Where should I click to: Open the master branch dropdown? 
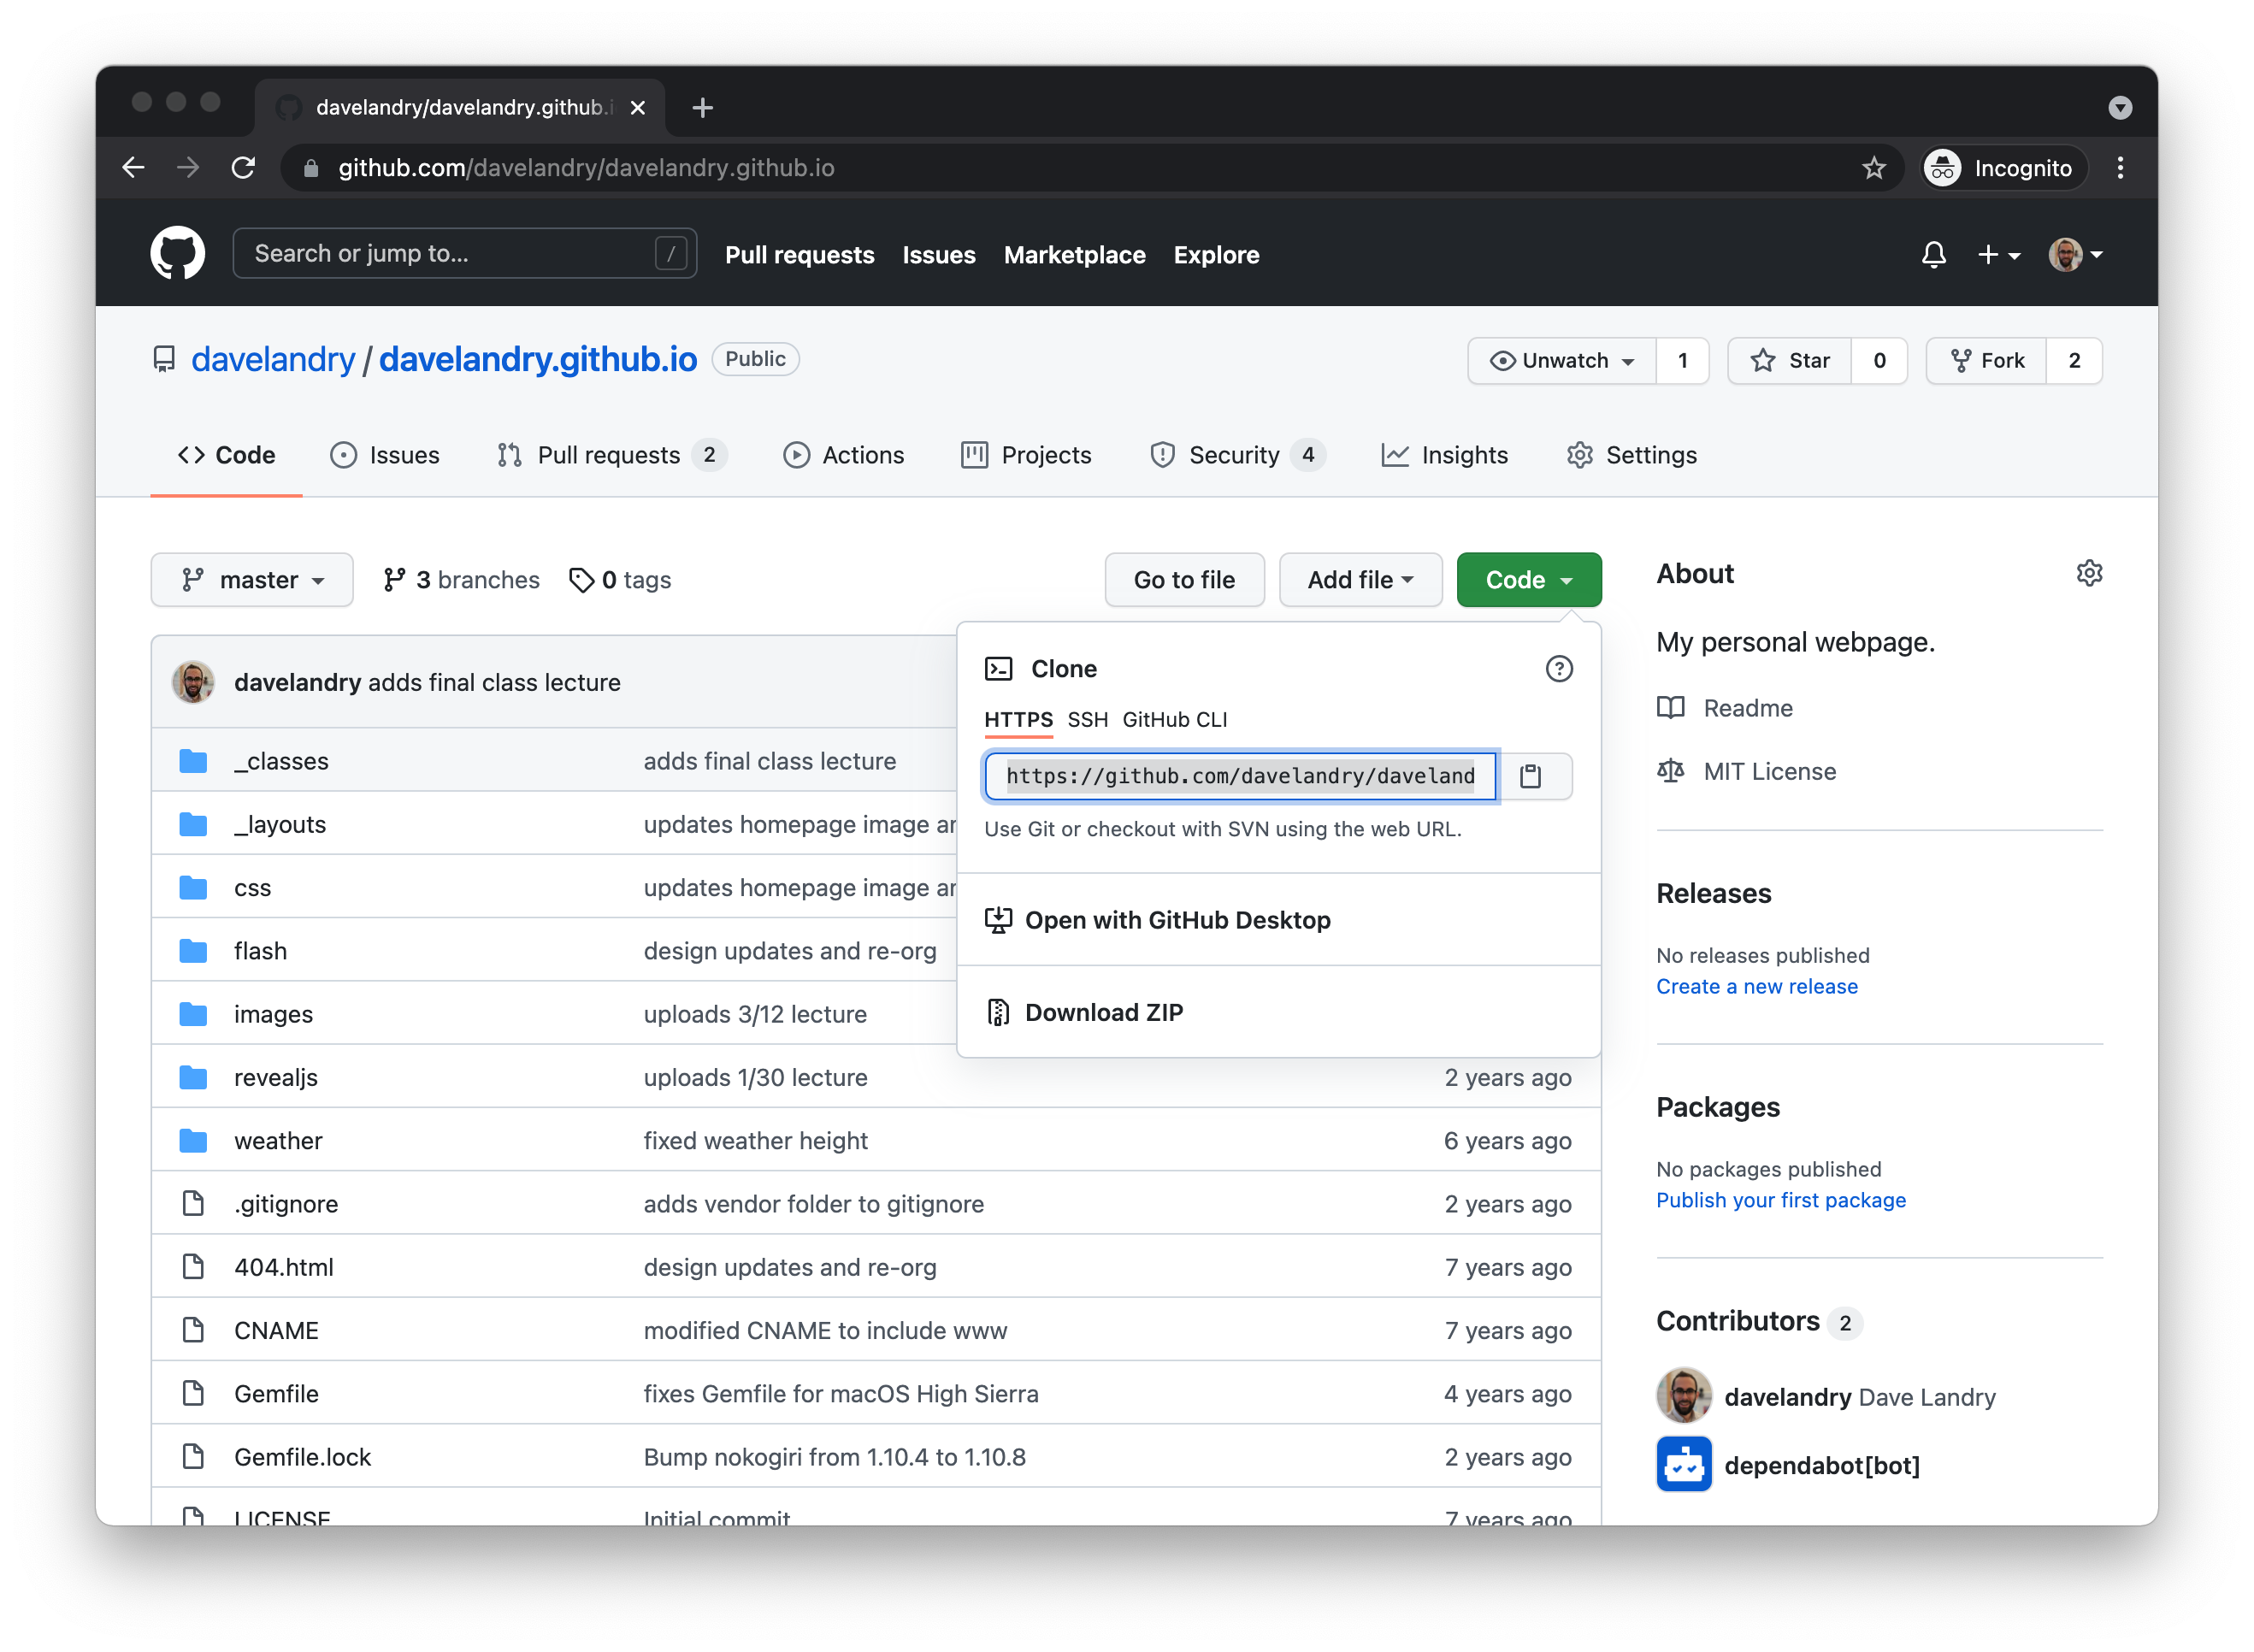(252, 580)
